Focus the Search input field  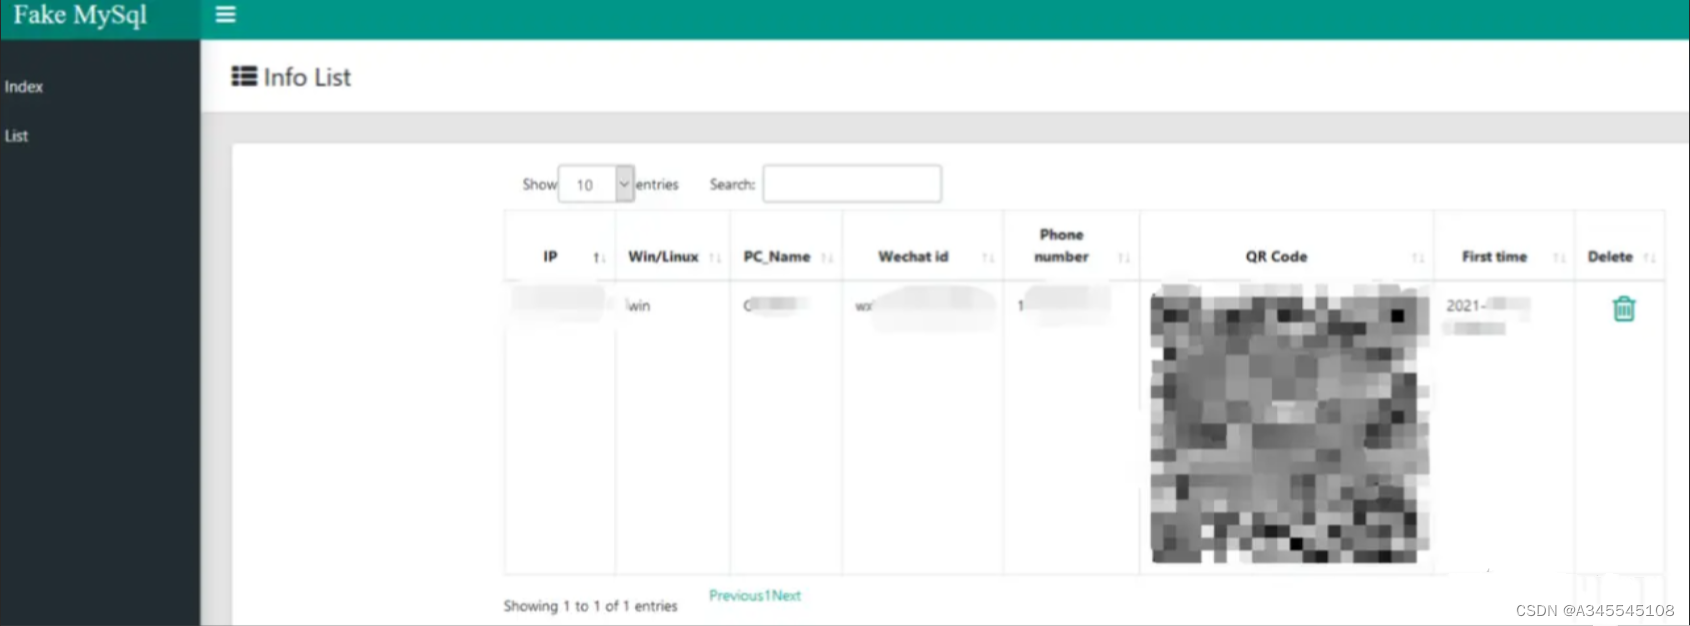point(852,184)
